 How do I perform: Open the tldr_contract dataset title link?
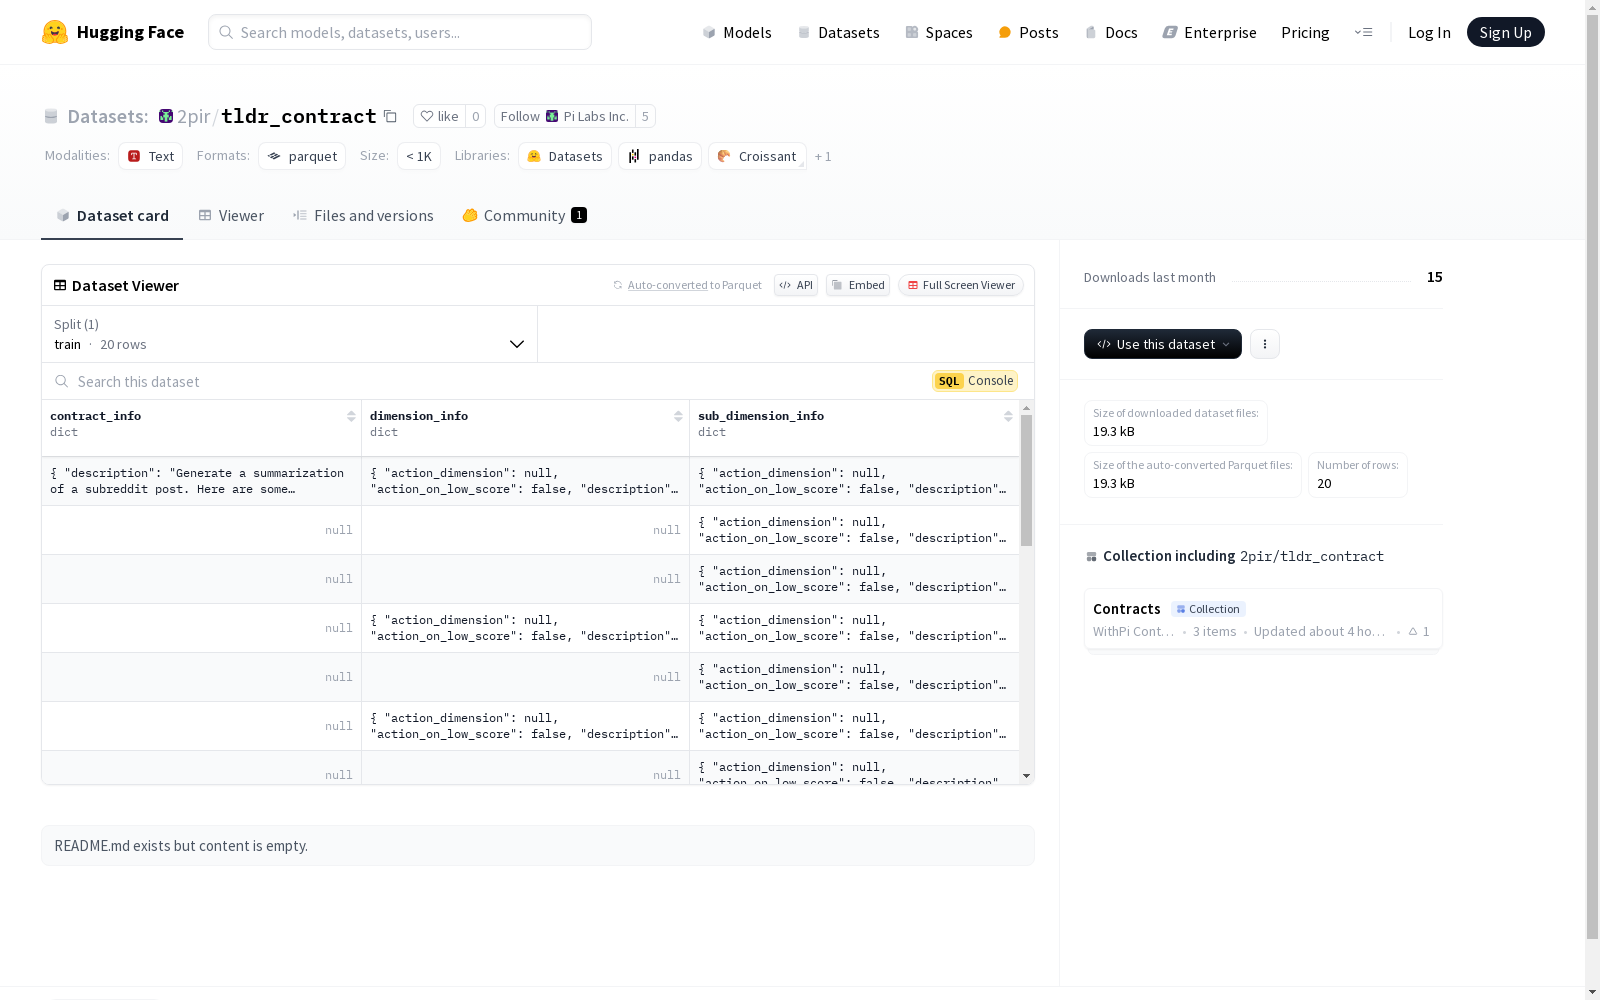click(299, 116)
